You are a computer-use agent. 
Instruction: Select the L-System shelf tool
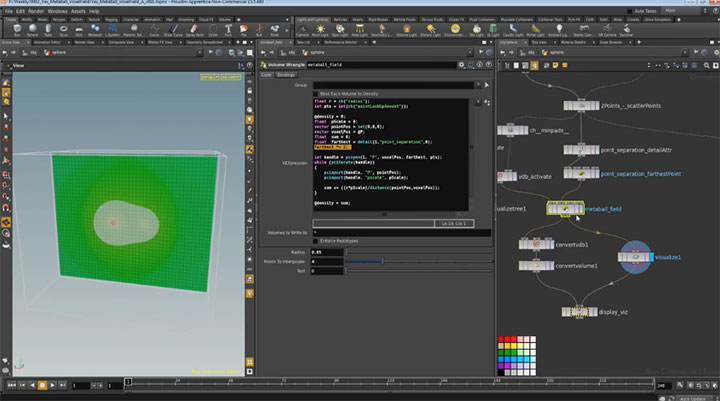[112, 30]
